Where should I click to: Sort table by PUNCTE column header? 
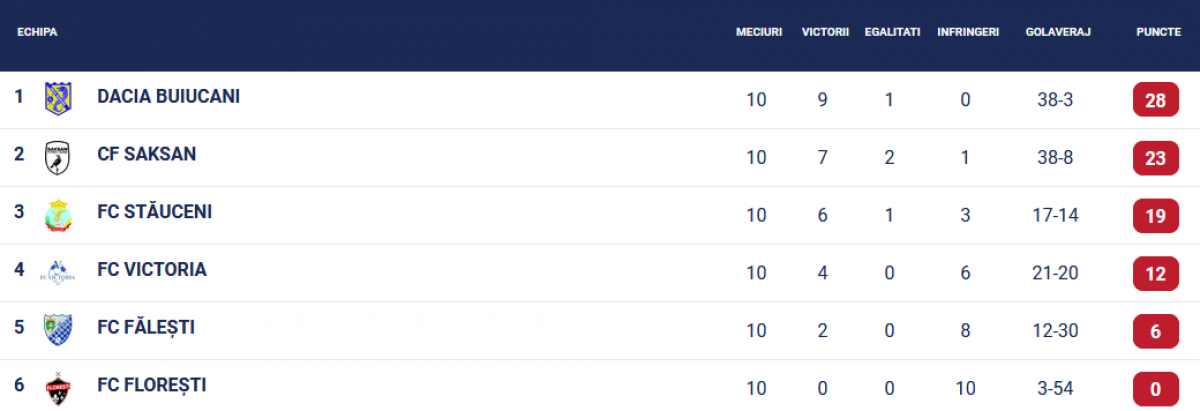(x=1158, y=32)
